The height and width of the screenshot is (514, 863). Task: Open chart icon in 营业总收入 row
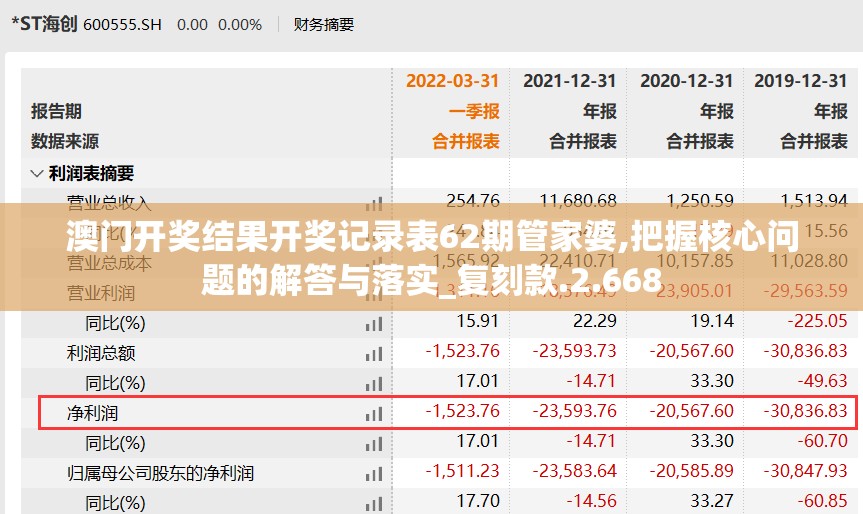(x=374, y=204)
